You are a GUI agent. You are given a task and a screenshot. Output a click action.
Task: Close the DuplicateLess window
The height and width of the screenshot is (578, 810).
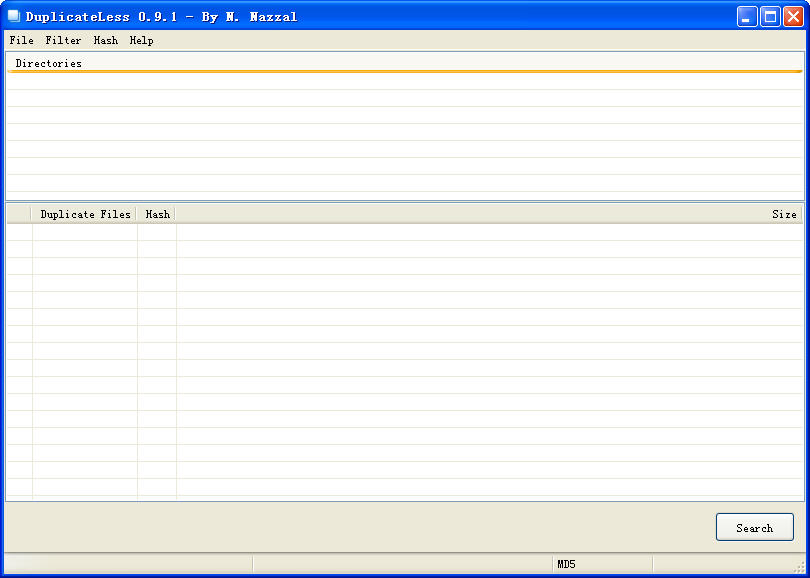(793, 17)
